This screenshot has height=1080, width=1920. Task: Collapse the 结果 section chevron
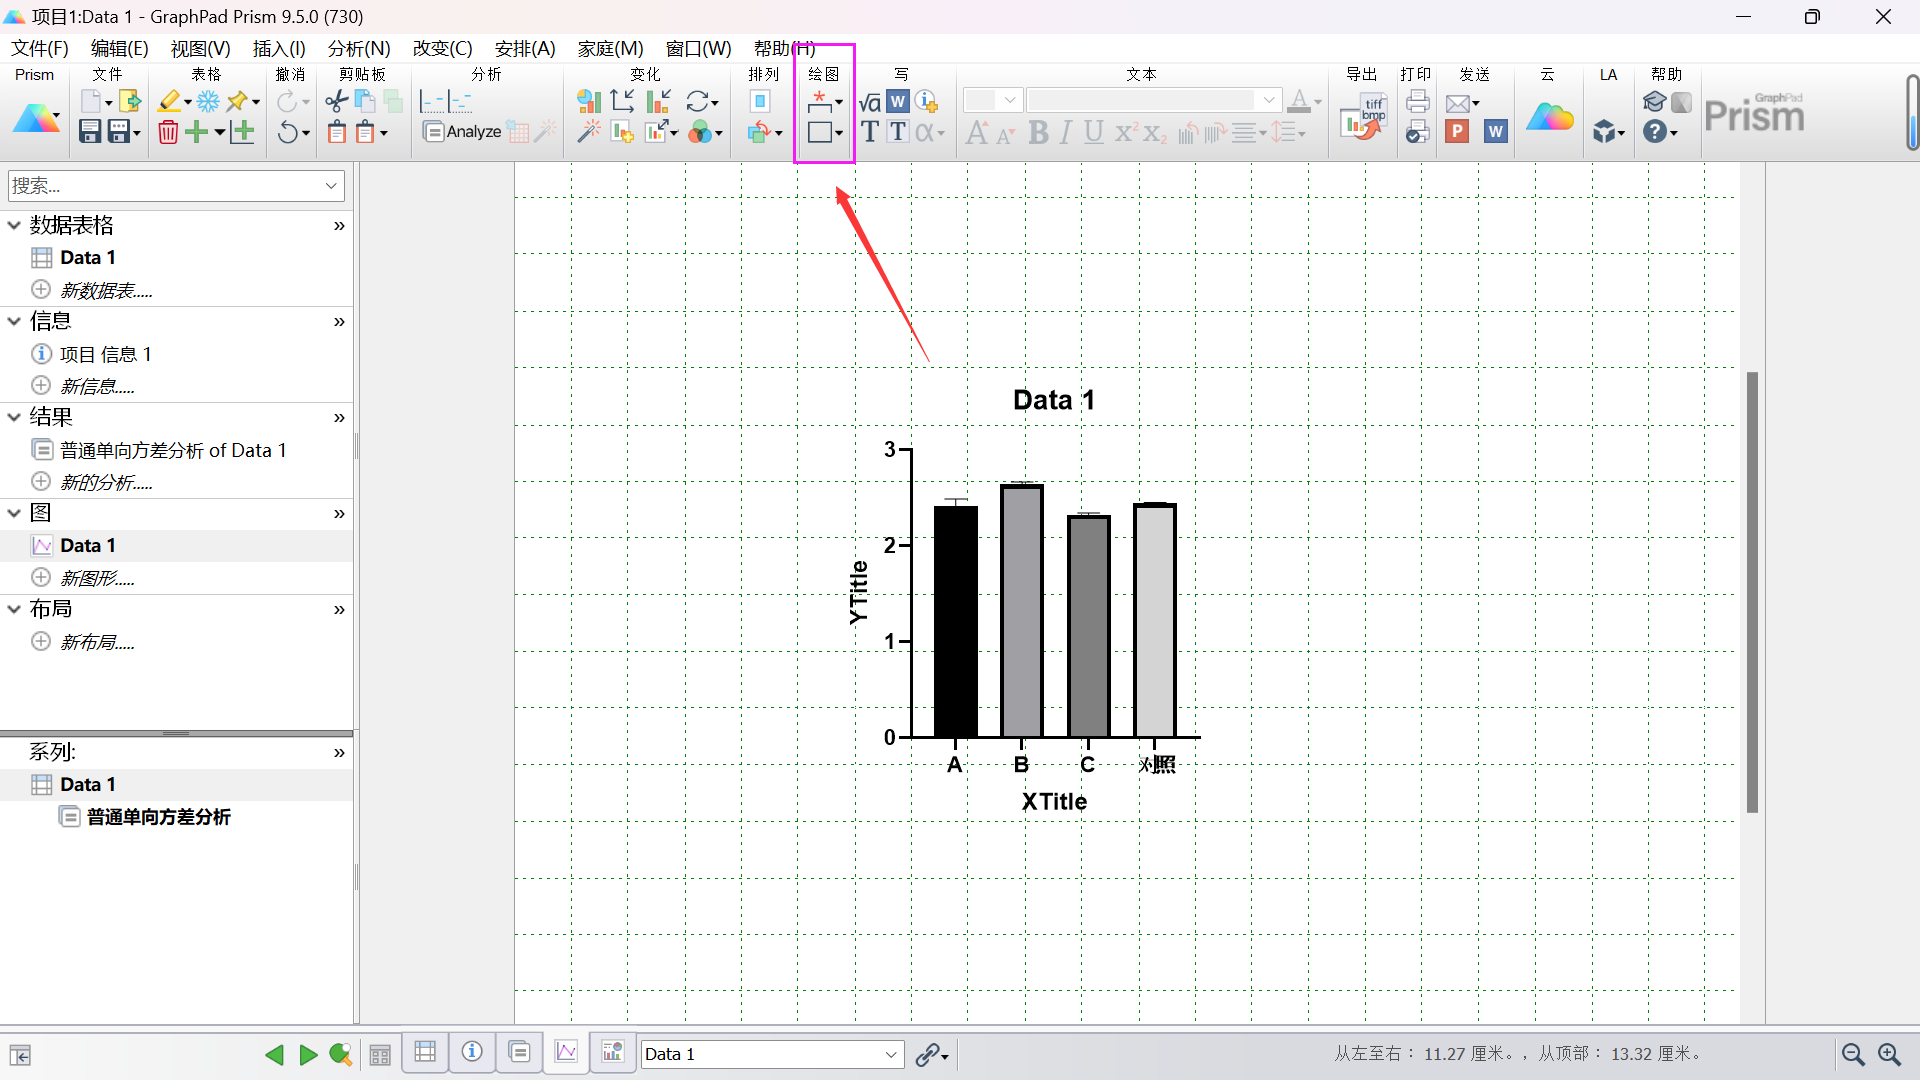click(x=14, y=418)
